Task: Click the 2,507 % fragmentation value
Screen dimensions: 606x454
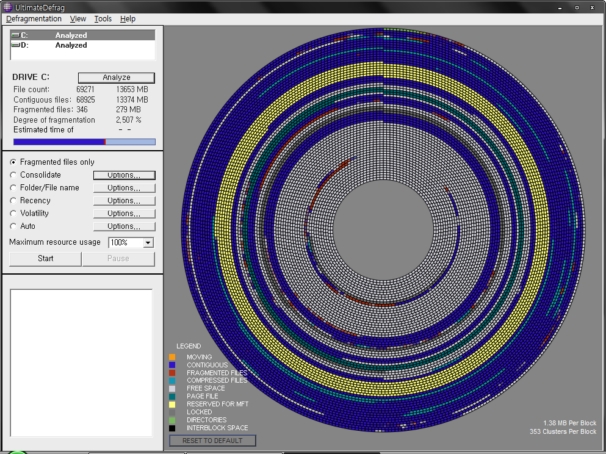Action: coord(129,120)
